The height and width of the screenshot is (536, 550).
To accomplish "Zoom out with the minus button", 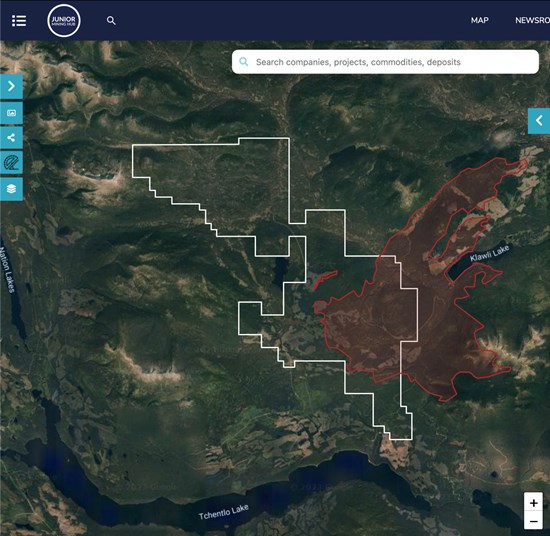I will tap(534, 521).
